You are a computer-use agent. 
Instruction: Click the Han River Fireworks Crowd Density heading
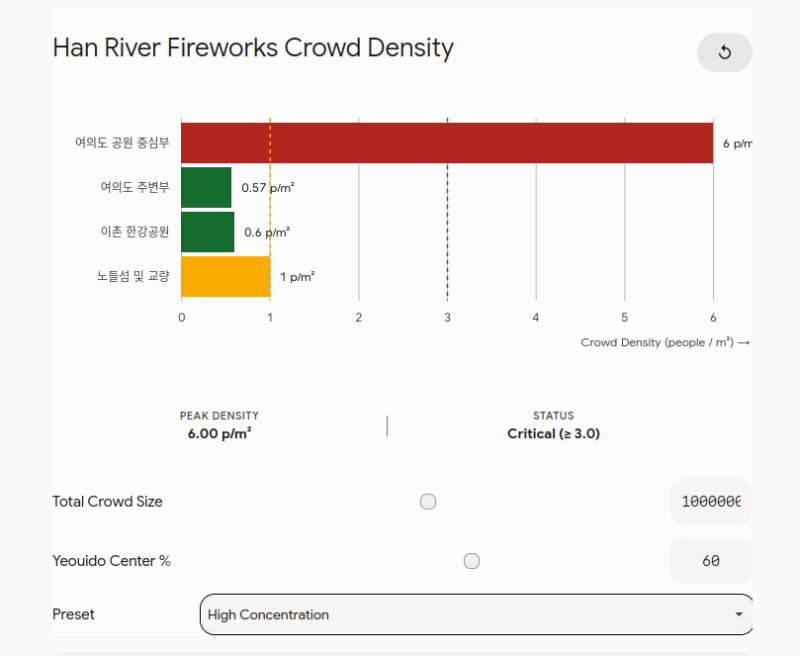pyautogui.click(x=253, y=48)
